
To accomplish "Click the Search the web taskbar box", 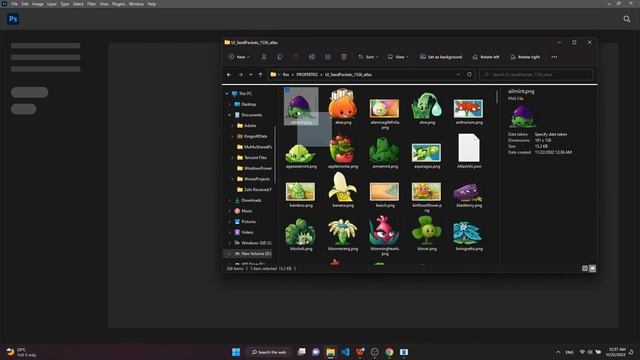I will 269,352.
